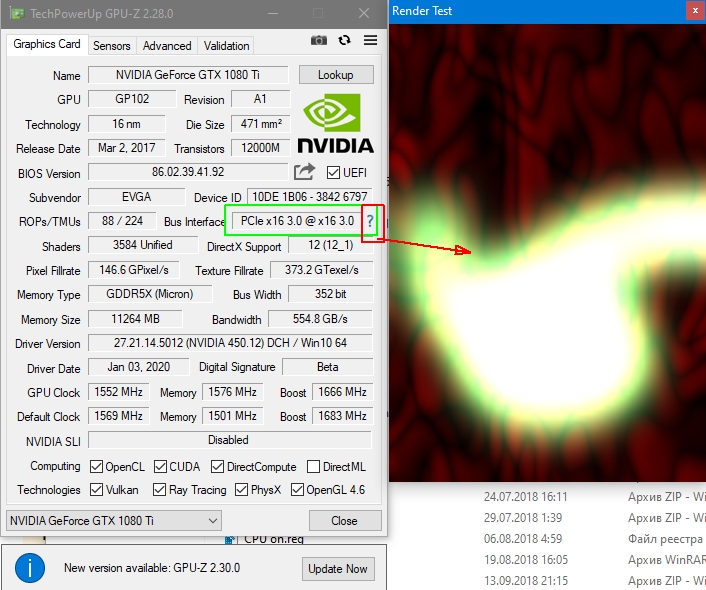Image resolution: width=706 pixels, height=590 pixels.
Task: Open the GPU selection dropdown at bottom
Action: click(x=113, y=521)
